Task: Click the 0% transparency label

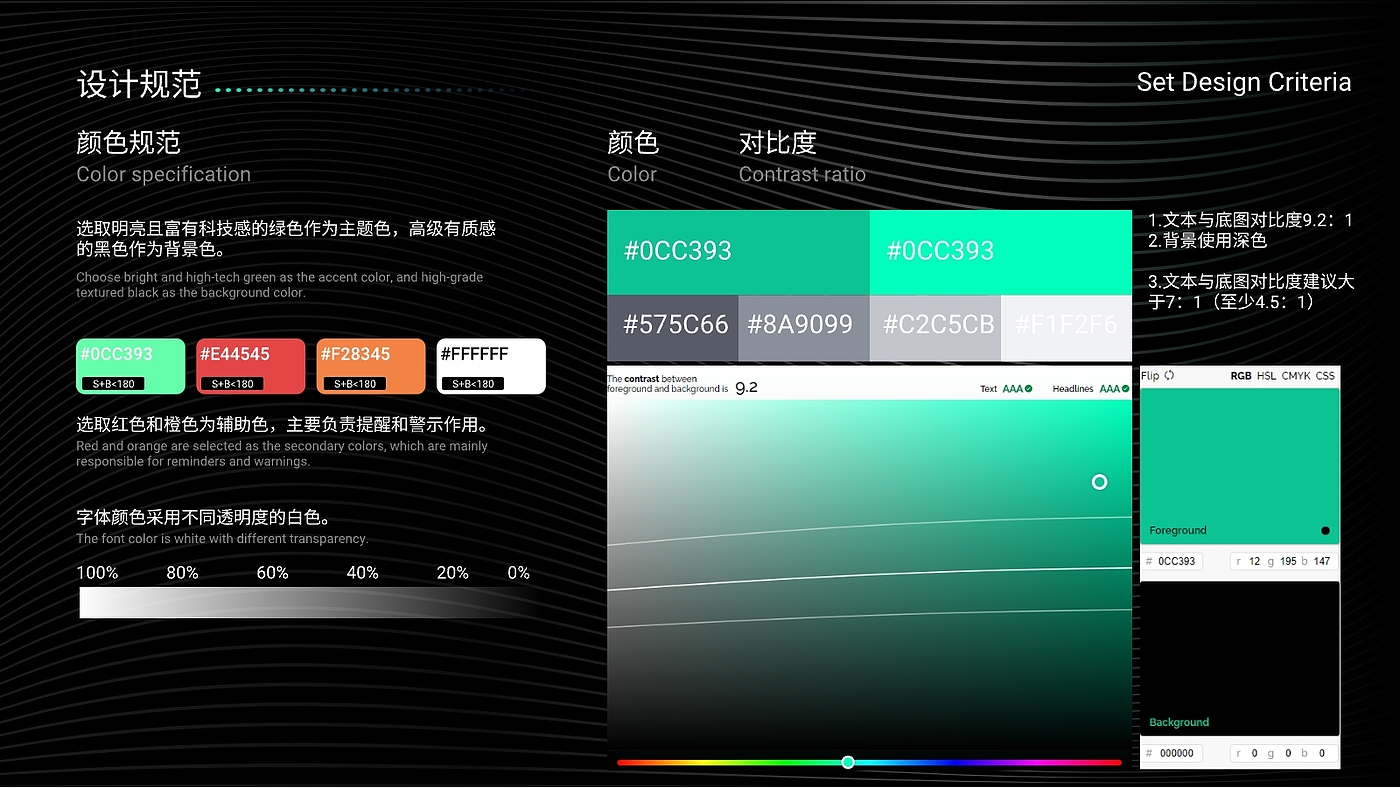Action: (518, 573)
